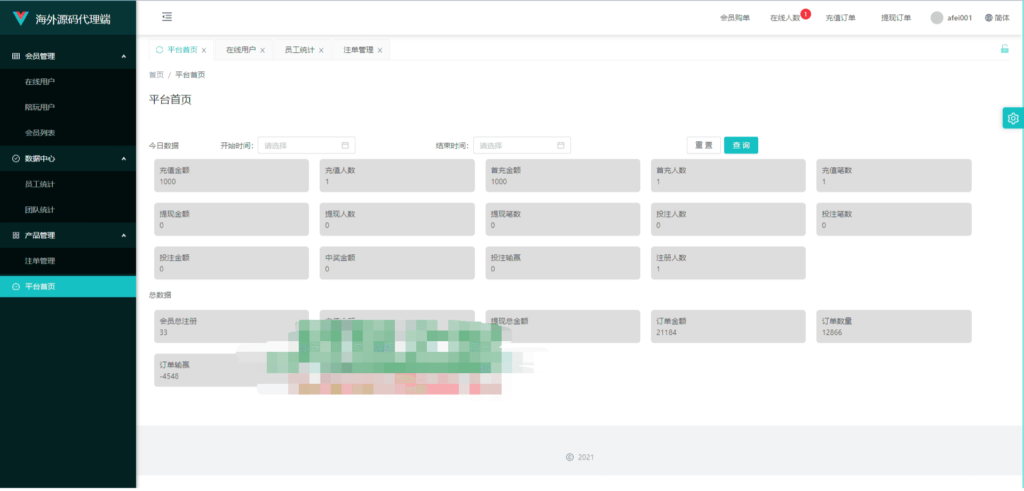
Task: Click the 投注人数 card
Action: pos(728,219)
